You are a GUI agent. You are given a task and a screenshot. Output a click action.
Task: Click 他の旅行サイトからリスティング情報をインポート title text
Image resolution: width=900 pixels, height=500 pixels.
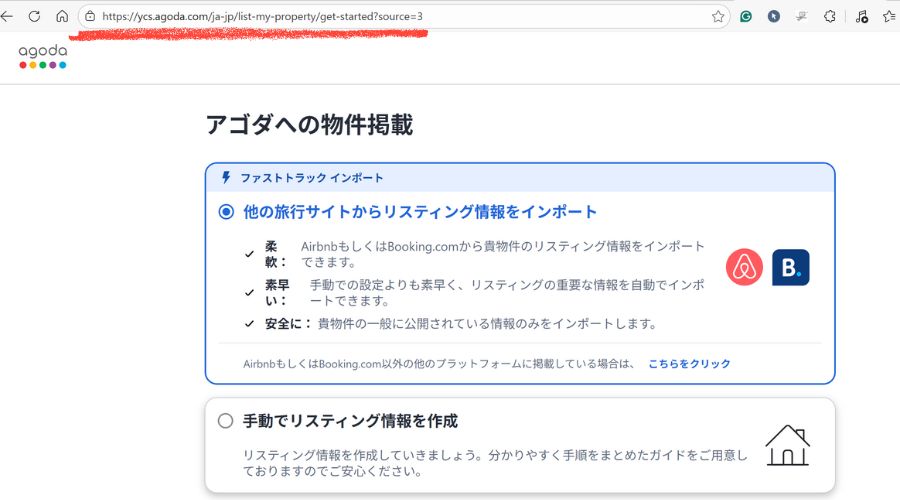click(420, 212)
